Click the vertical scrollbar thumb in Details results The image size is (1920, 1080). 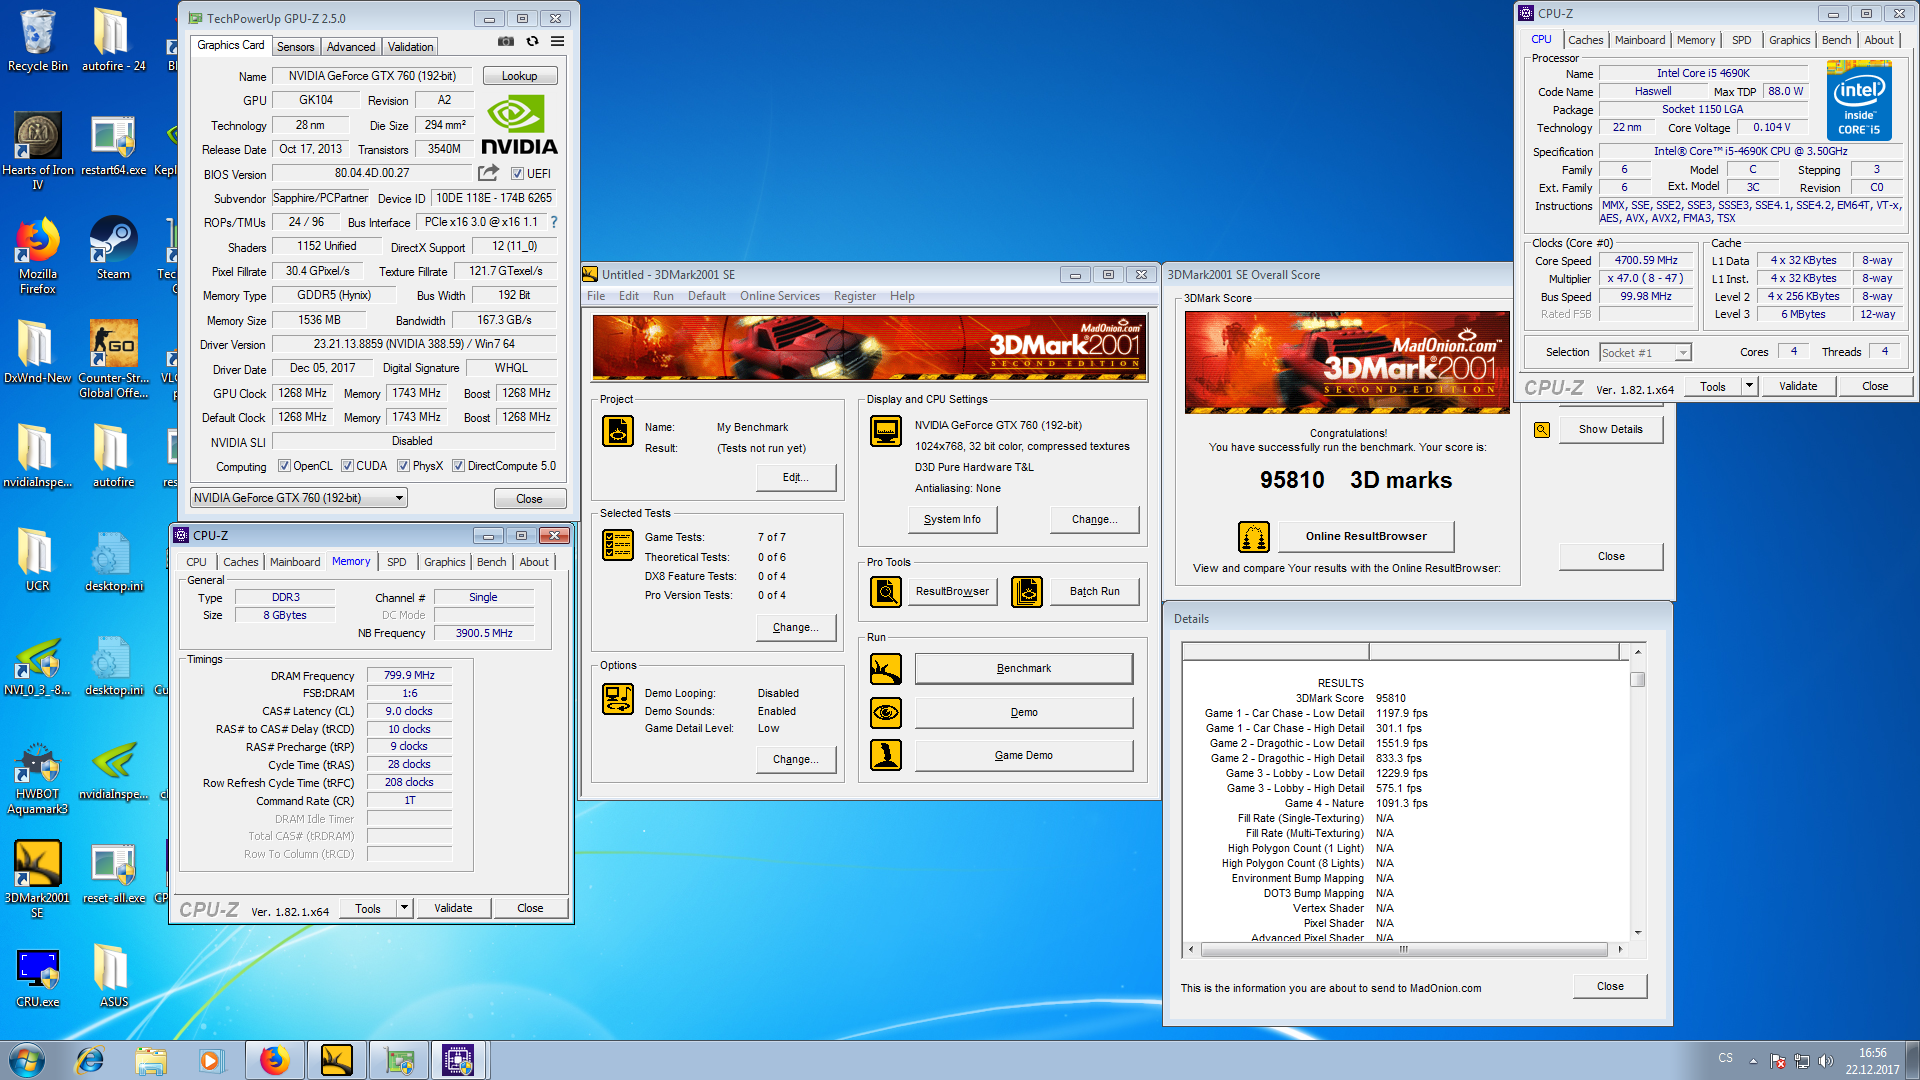click(x=1637, y=680)
